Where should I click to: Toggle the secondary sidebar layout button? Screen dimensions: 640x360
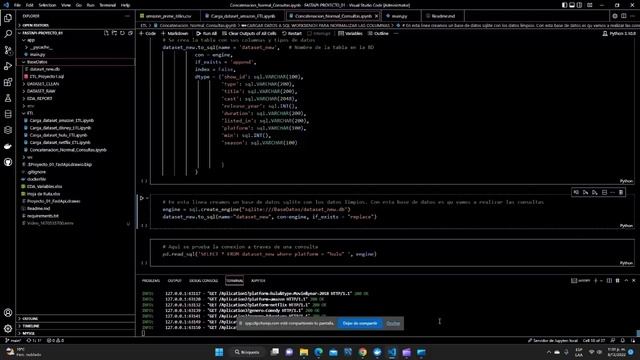579,5
